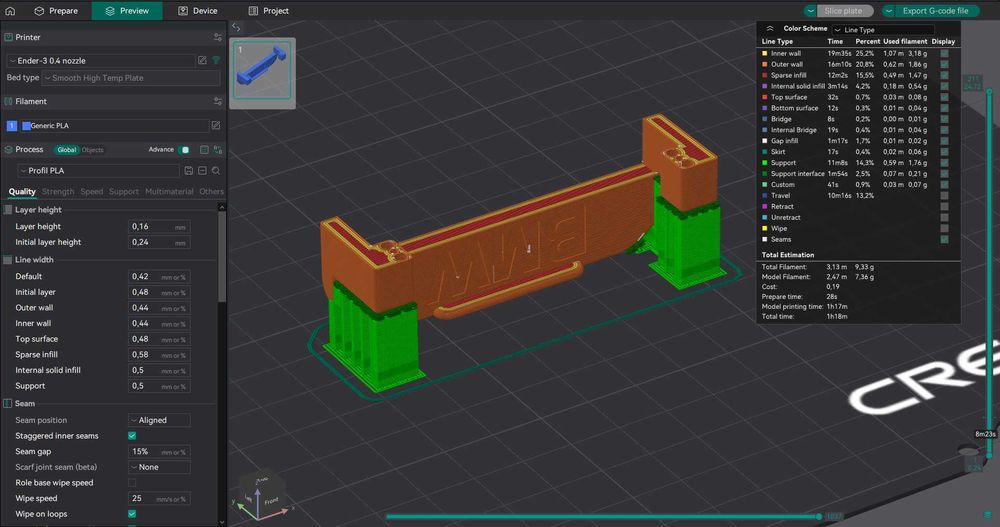Open the Multimaterial settings tab
This screenshot has height=527, width=1000.
coord(169,191)
